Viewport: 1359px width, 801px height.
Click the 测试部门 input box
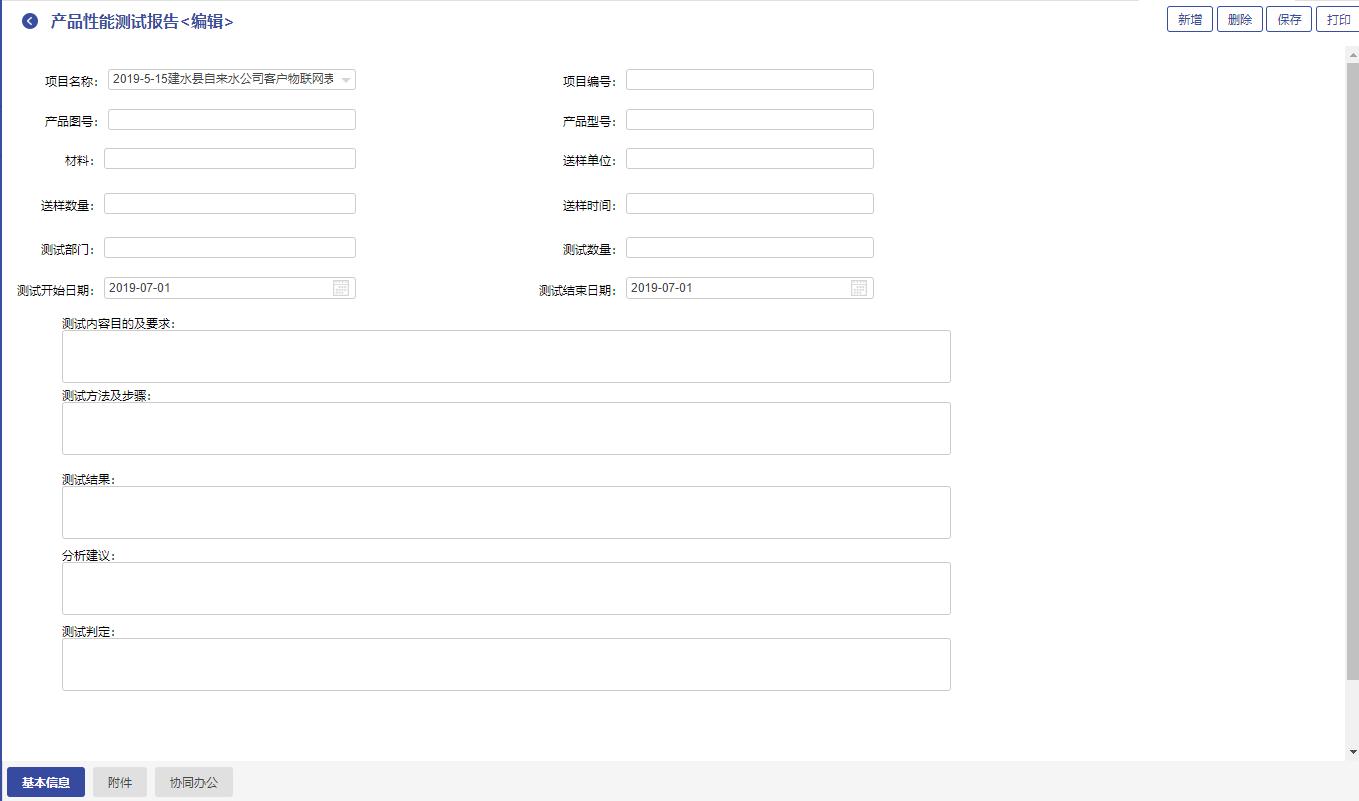(229, 248)
